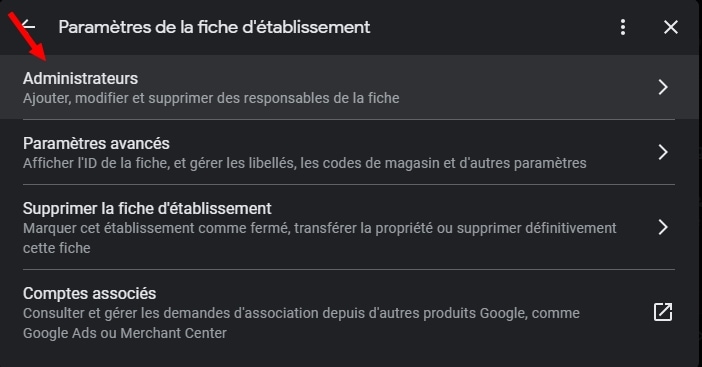Open the external link icon for Comptes associés
The image size is (702, 367).
tap(663, 312)
